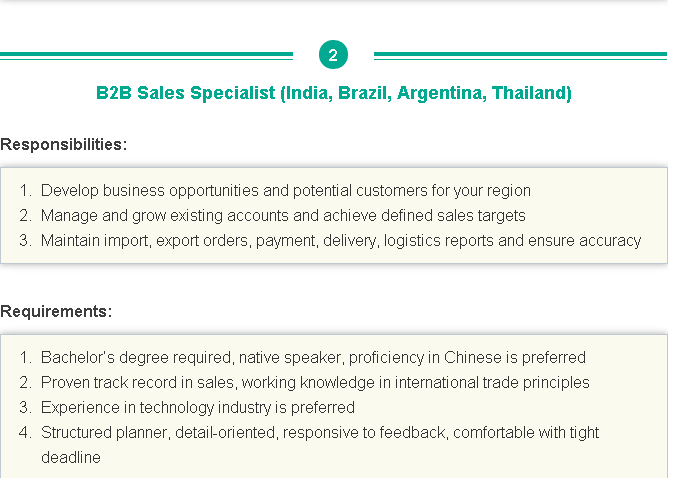Click 'comfortable with tight' text in requirements
The image size is (673, 478).
(526, 433)
